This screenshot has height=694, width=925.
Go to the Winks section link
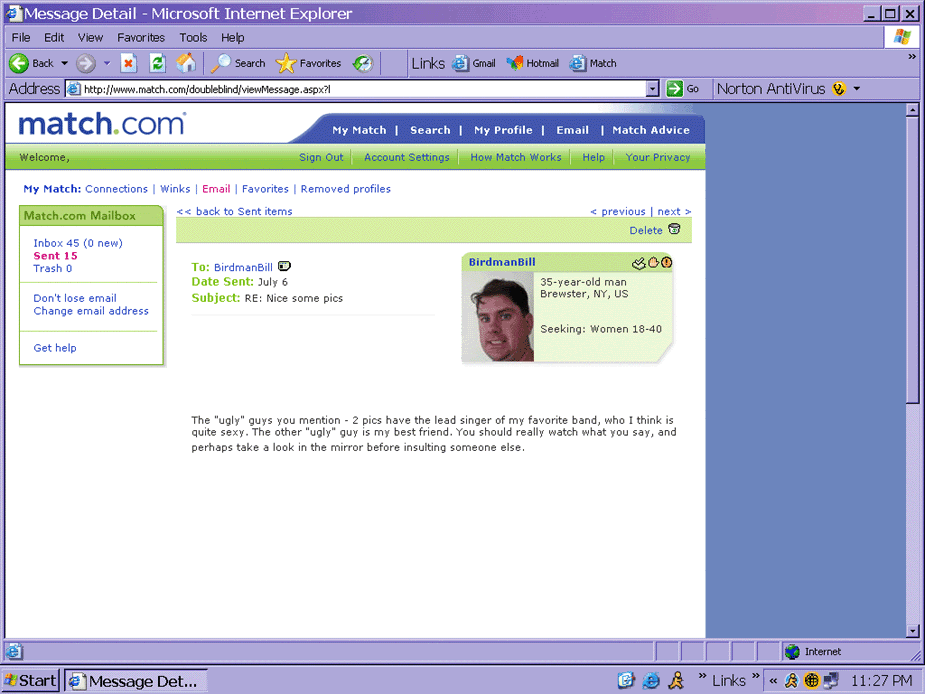175,189
